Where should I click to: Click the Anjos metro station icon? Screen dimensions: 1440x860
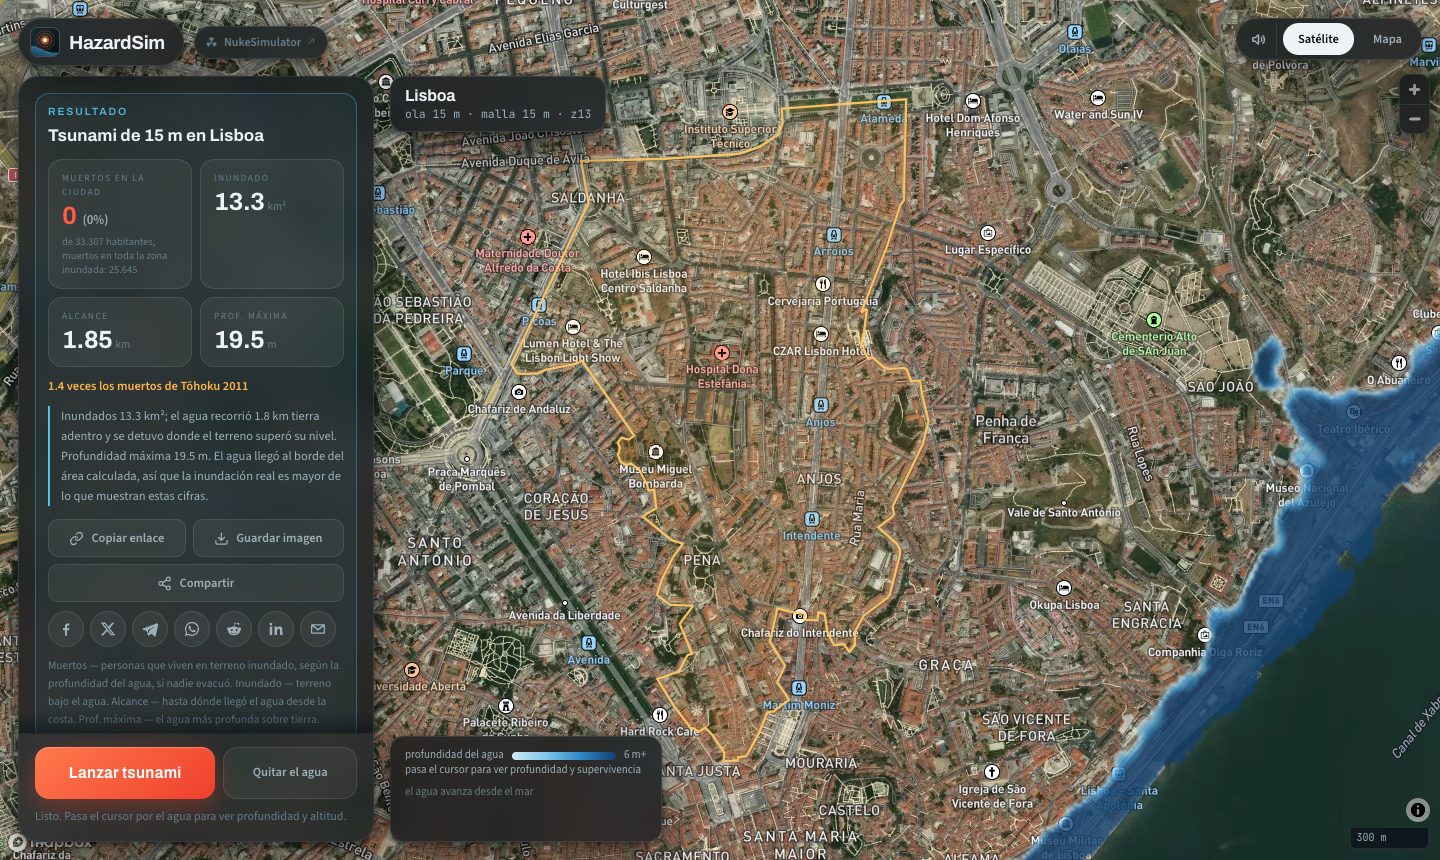coord(821,405)
